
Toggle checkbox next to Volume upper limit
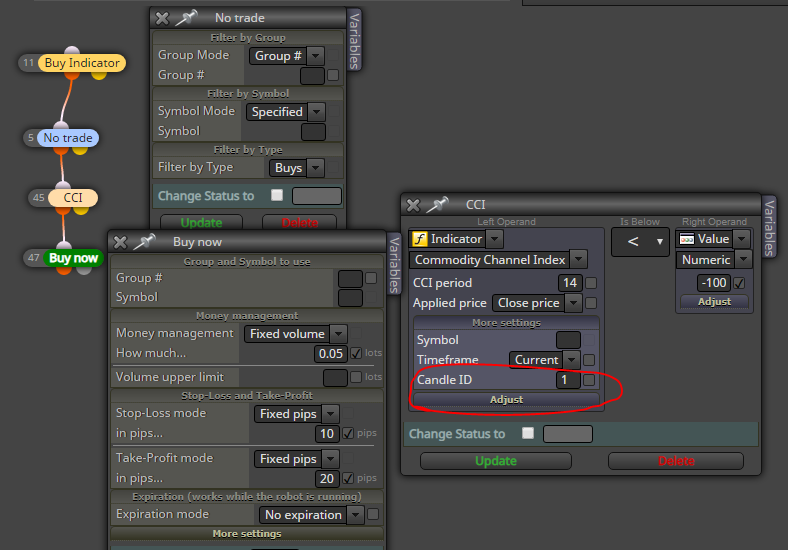click(x=356, y=377)
